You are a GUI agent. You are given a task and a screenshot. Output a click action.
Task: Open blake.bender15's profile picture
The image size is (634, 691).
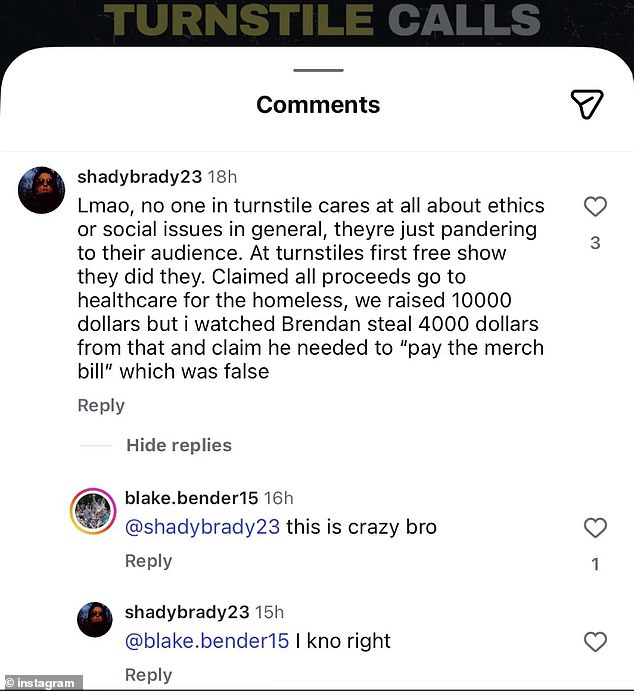(93, 510)
